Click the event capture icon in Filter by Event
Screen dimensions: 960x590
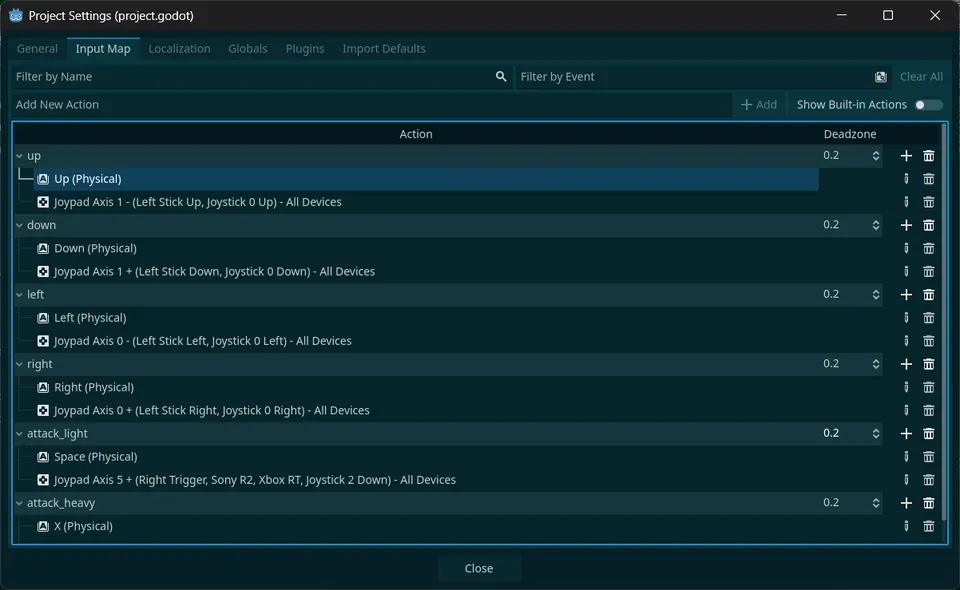pyautogui.click(x=881, y=76)
